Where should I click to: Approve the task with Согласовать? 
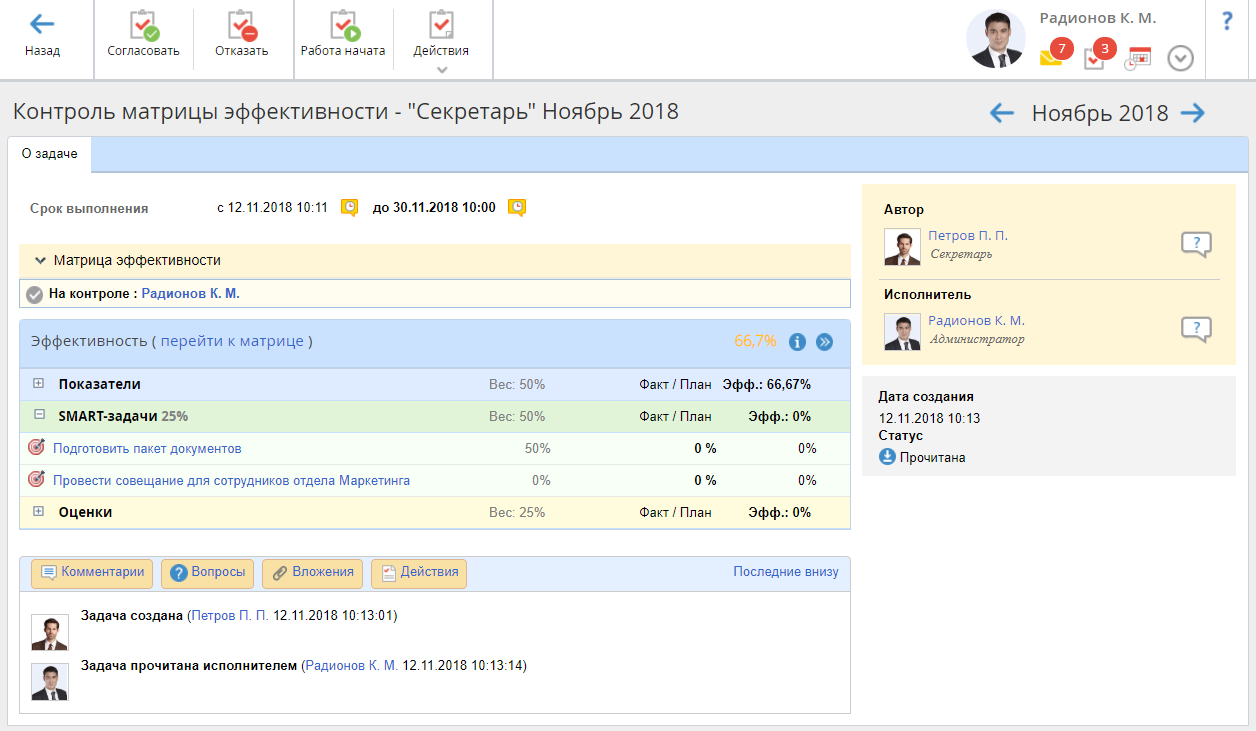(x=143, y=36)
